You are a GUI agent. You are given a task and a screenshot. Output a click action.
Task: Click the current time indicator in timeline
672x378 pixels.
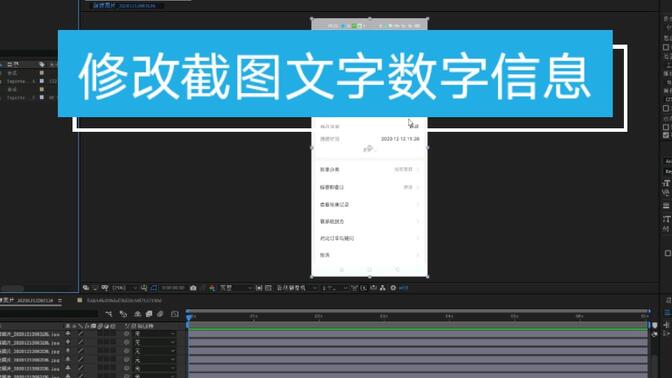[189, 317]
